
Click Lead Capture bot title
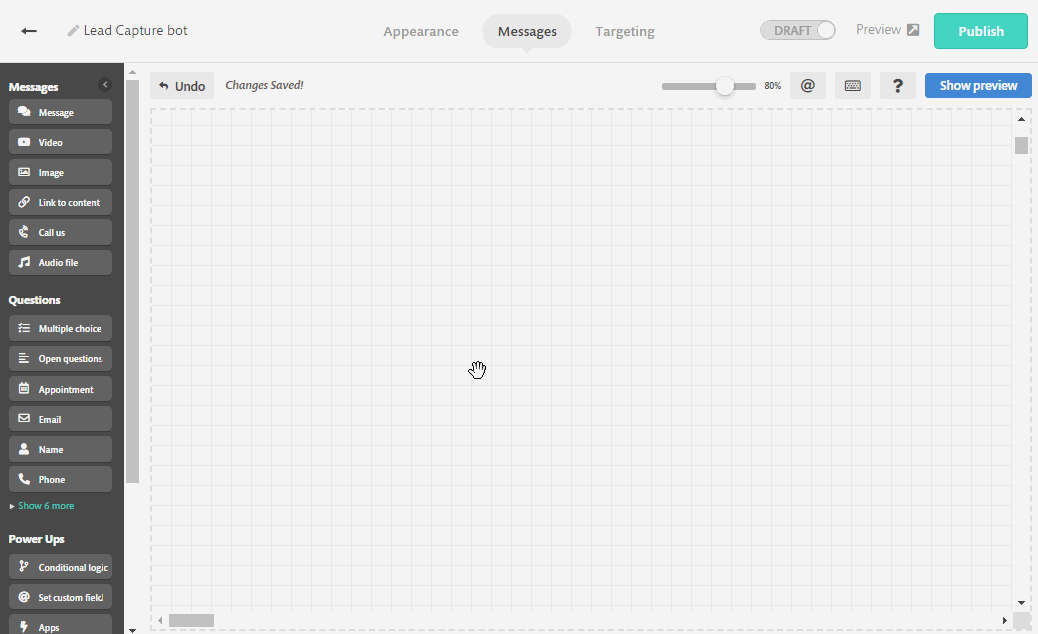135,30
